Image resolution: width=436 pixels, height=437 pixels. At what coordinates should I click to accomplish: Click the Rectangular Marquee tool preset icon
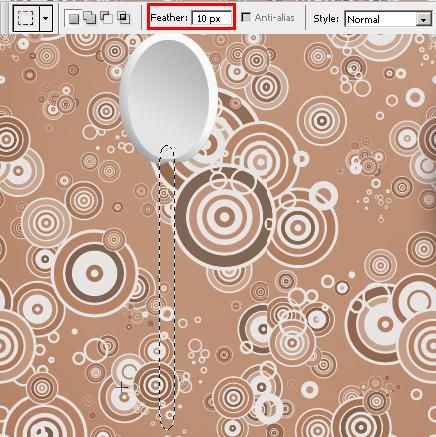pos(26,18)
